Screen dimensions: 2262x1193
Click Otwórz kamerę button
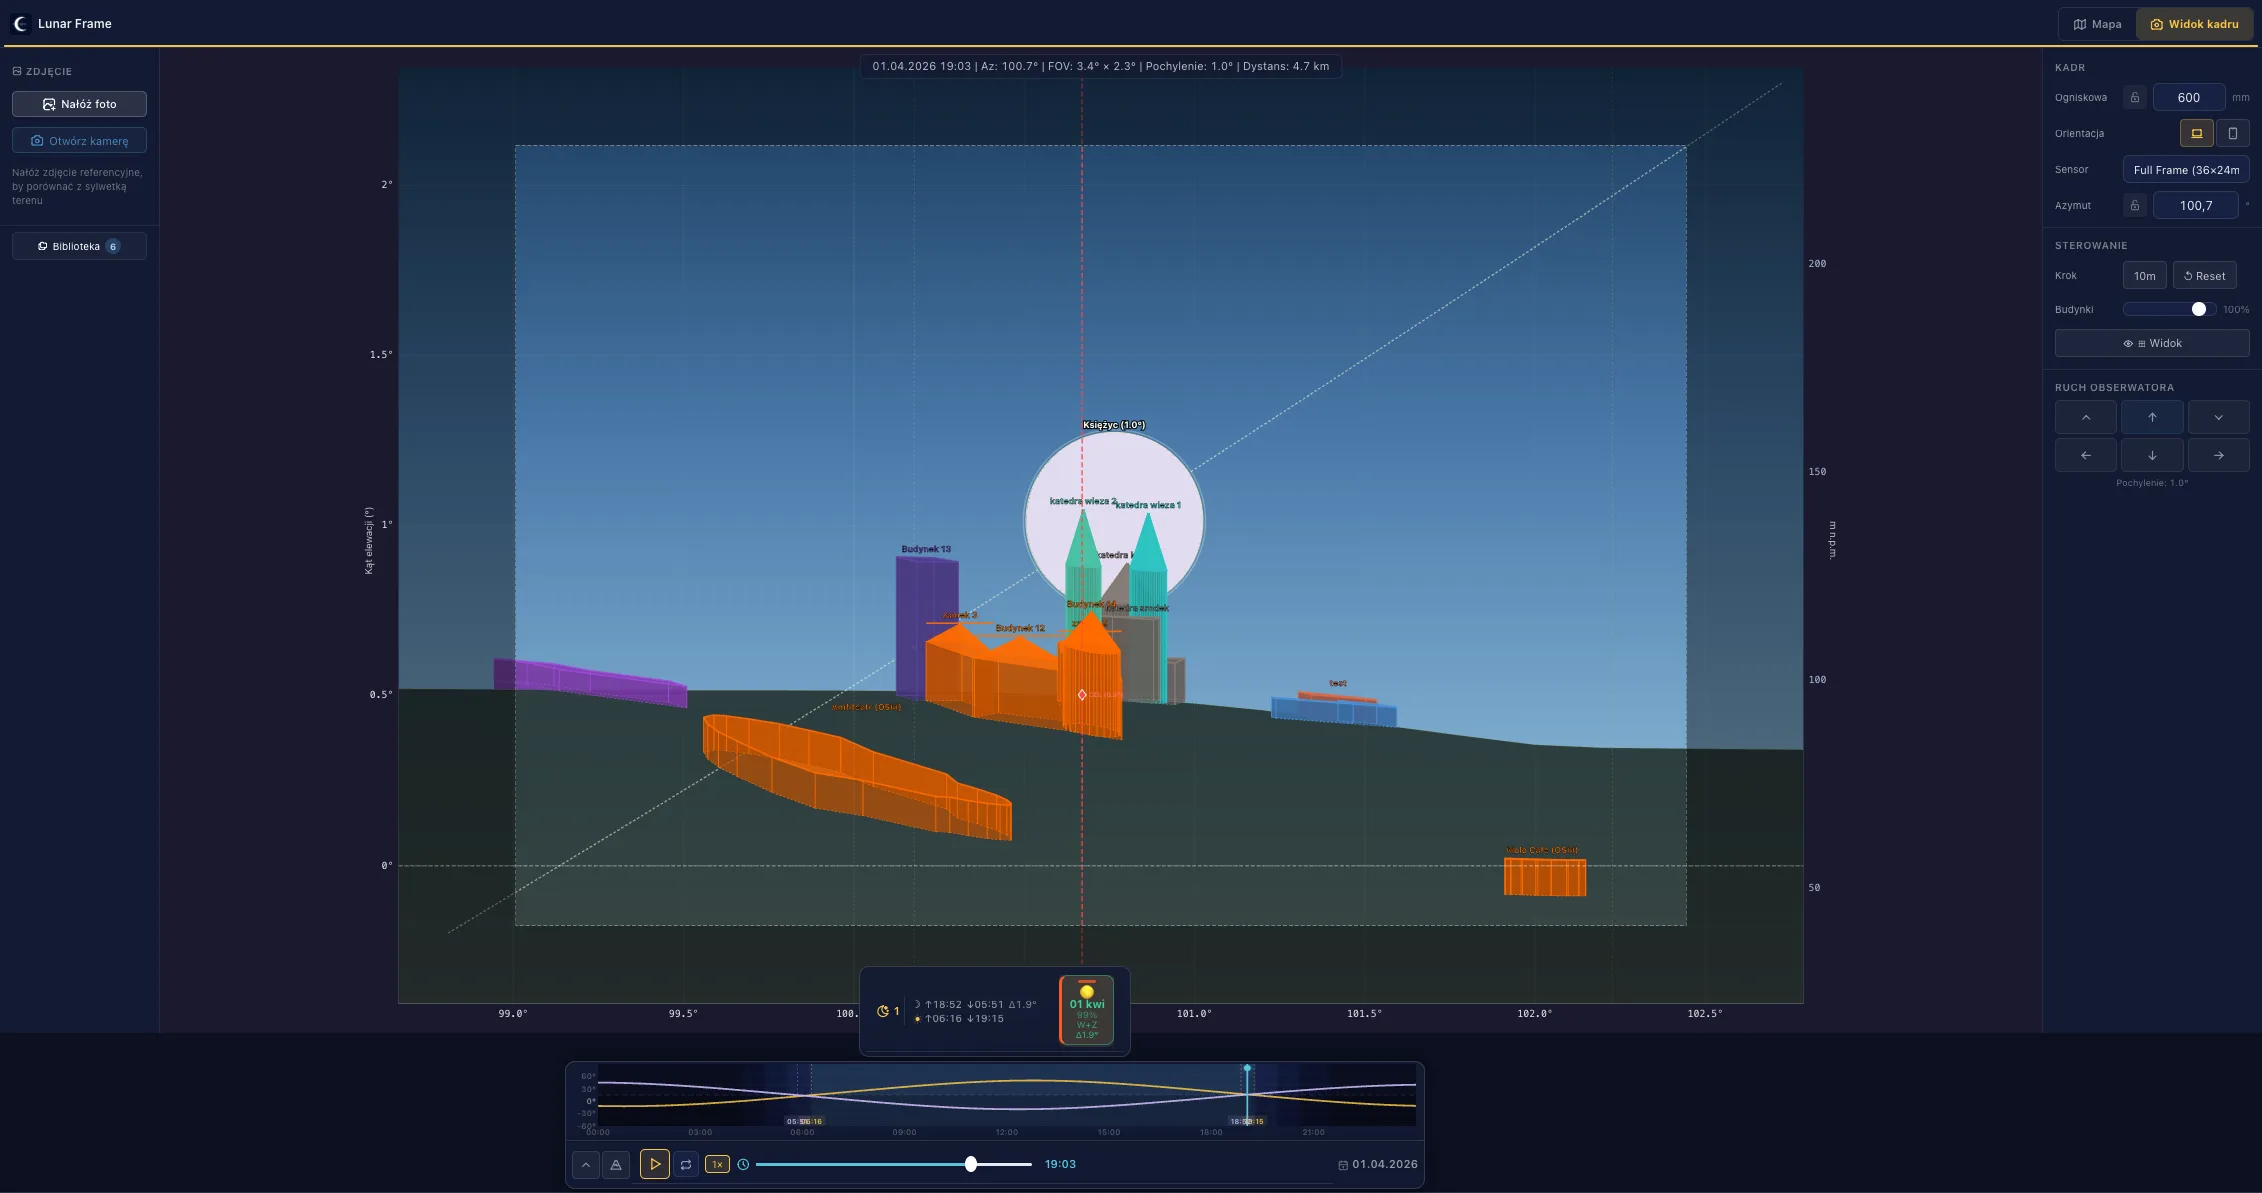(79, 141)
